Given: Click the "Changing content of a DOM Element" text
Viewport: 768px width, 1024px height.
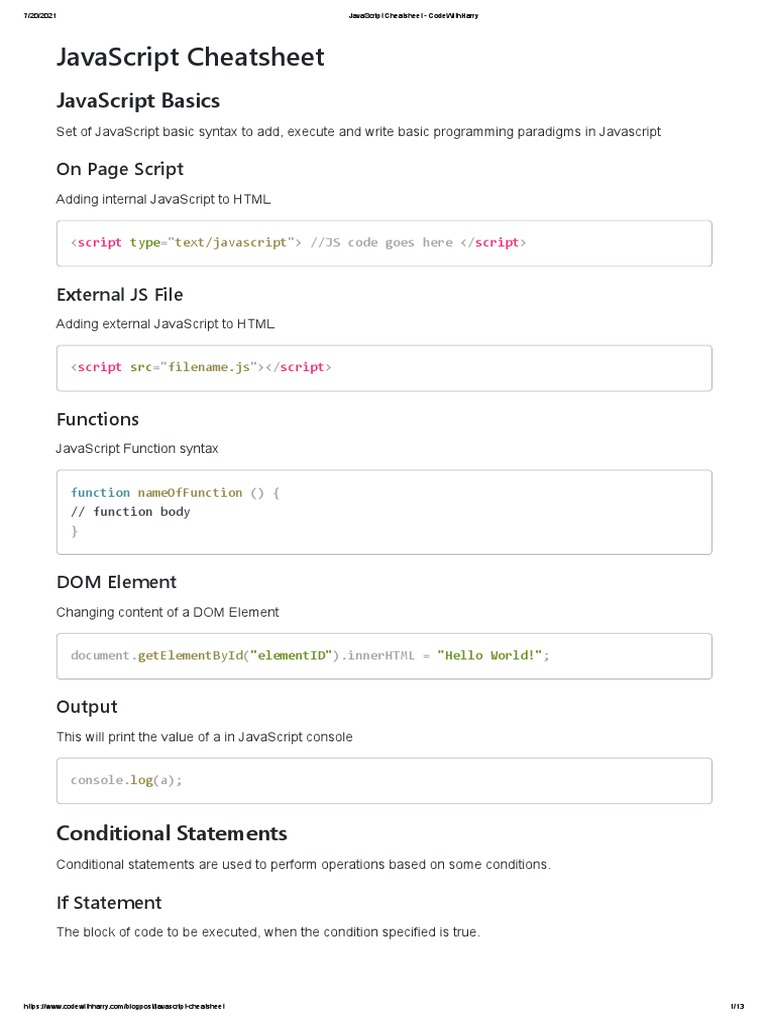Looking at the screenshot, I should pyautogui.click(x=168, y=612).
